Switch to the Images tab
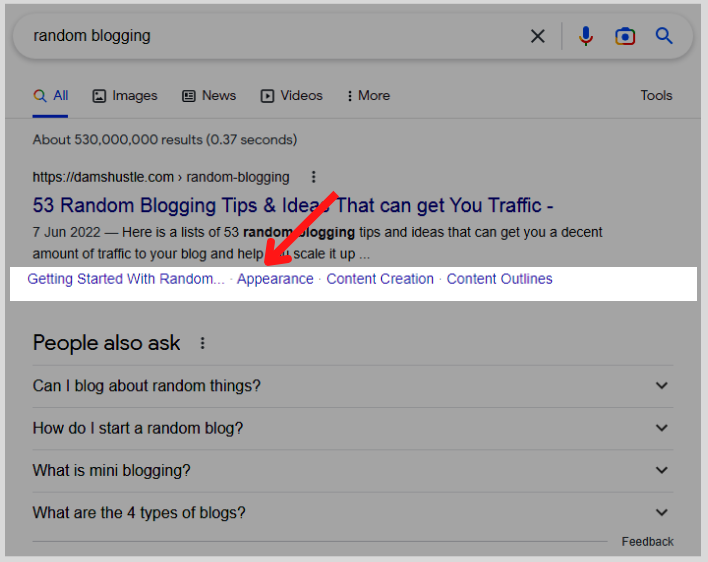Viewport: 708px width, 562px height. (125, 96)
